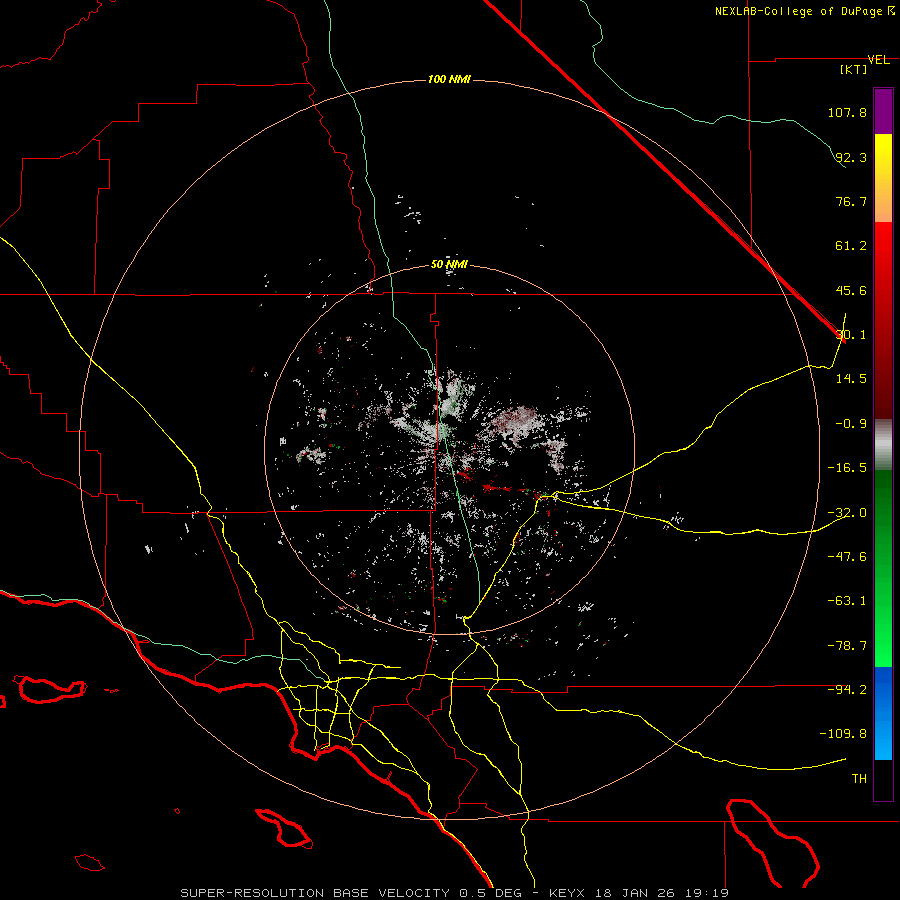Select the 61.2 scale value
This screenshot has height=900, width=900.
(x=851, y=246)
